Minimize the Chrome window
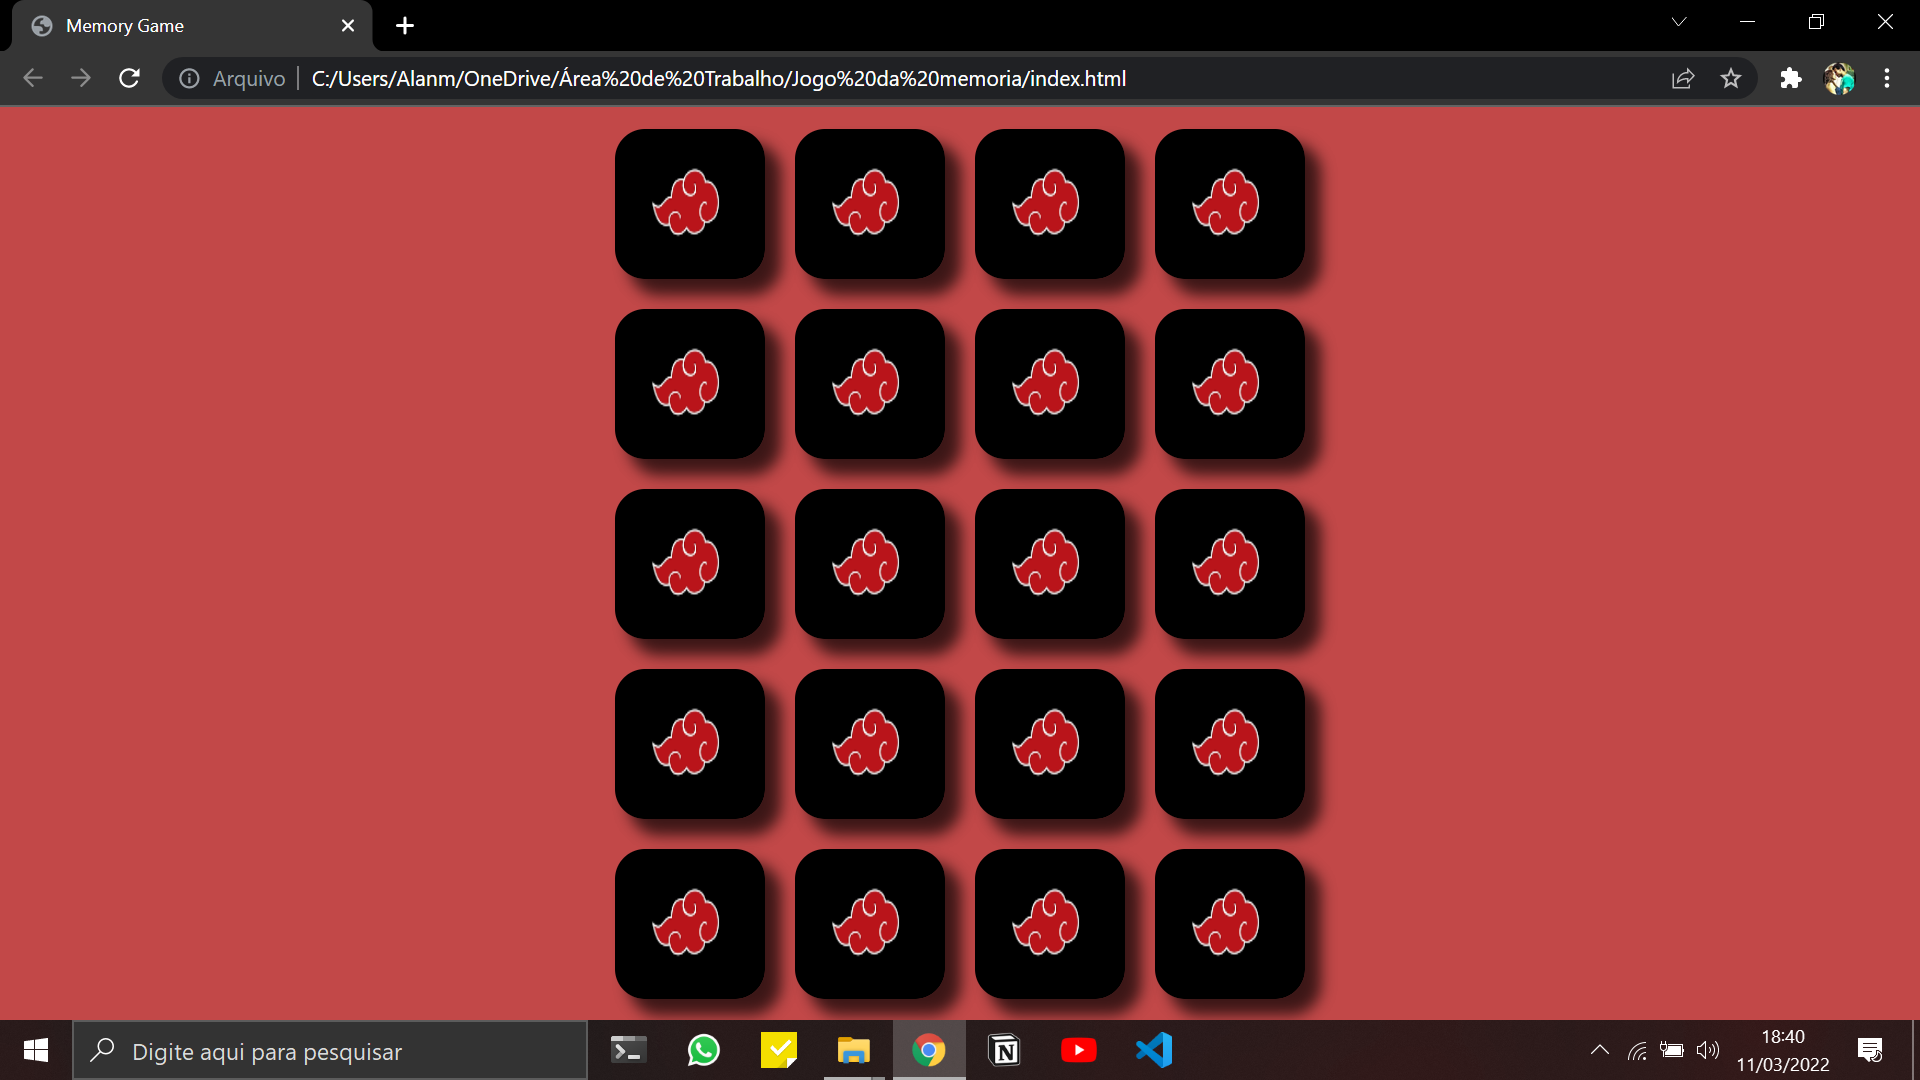This screenshot has width=1920, height=1080. click(1748, 22)
